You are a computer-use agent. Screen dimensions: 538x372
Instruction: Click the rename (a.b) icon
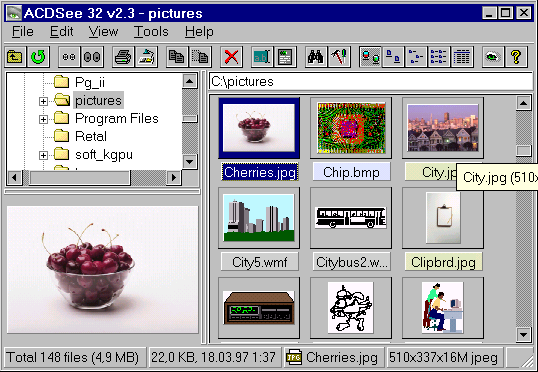point(262,57)
